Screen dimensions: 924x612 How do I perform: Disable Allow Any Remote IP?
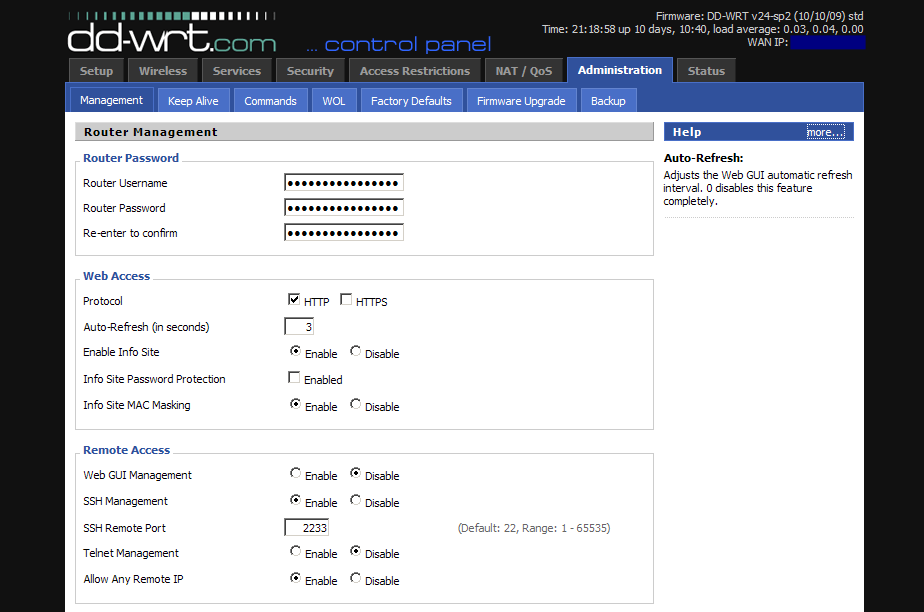pyautogui.click(x=355, y=578)
